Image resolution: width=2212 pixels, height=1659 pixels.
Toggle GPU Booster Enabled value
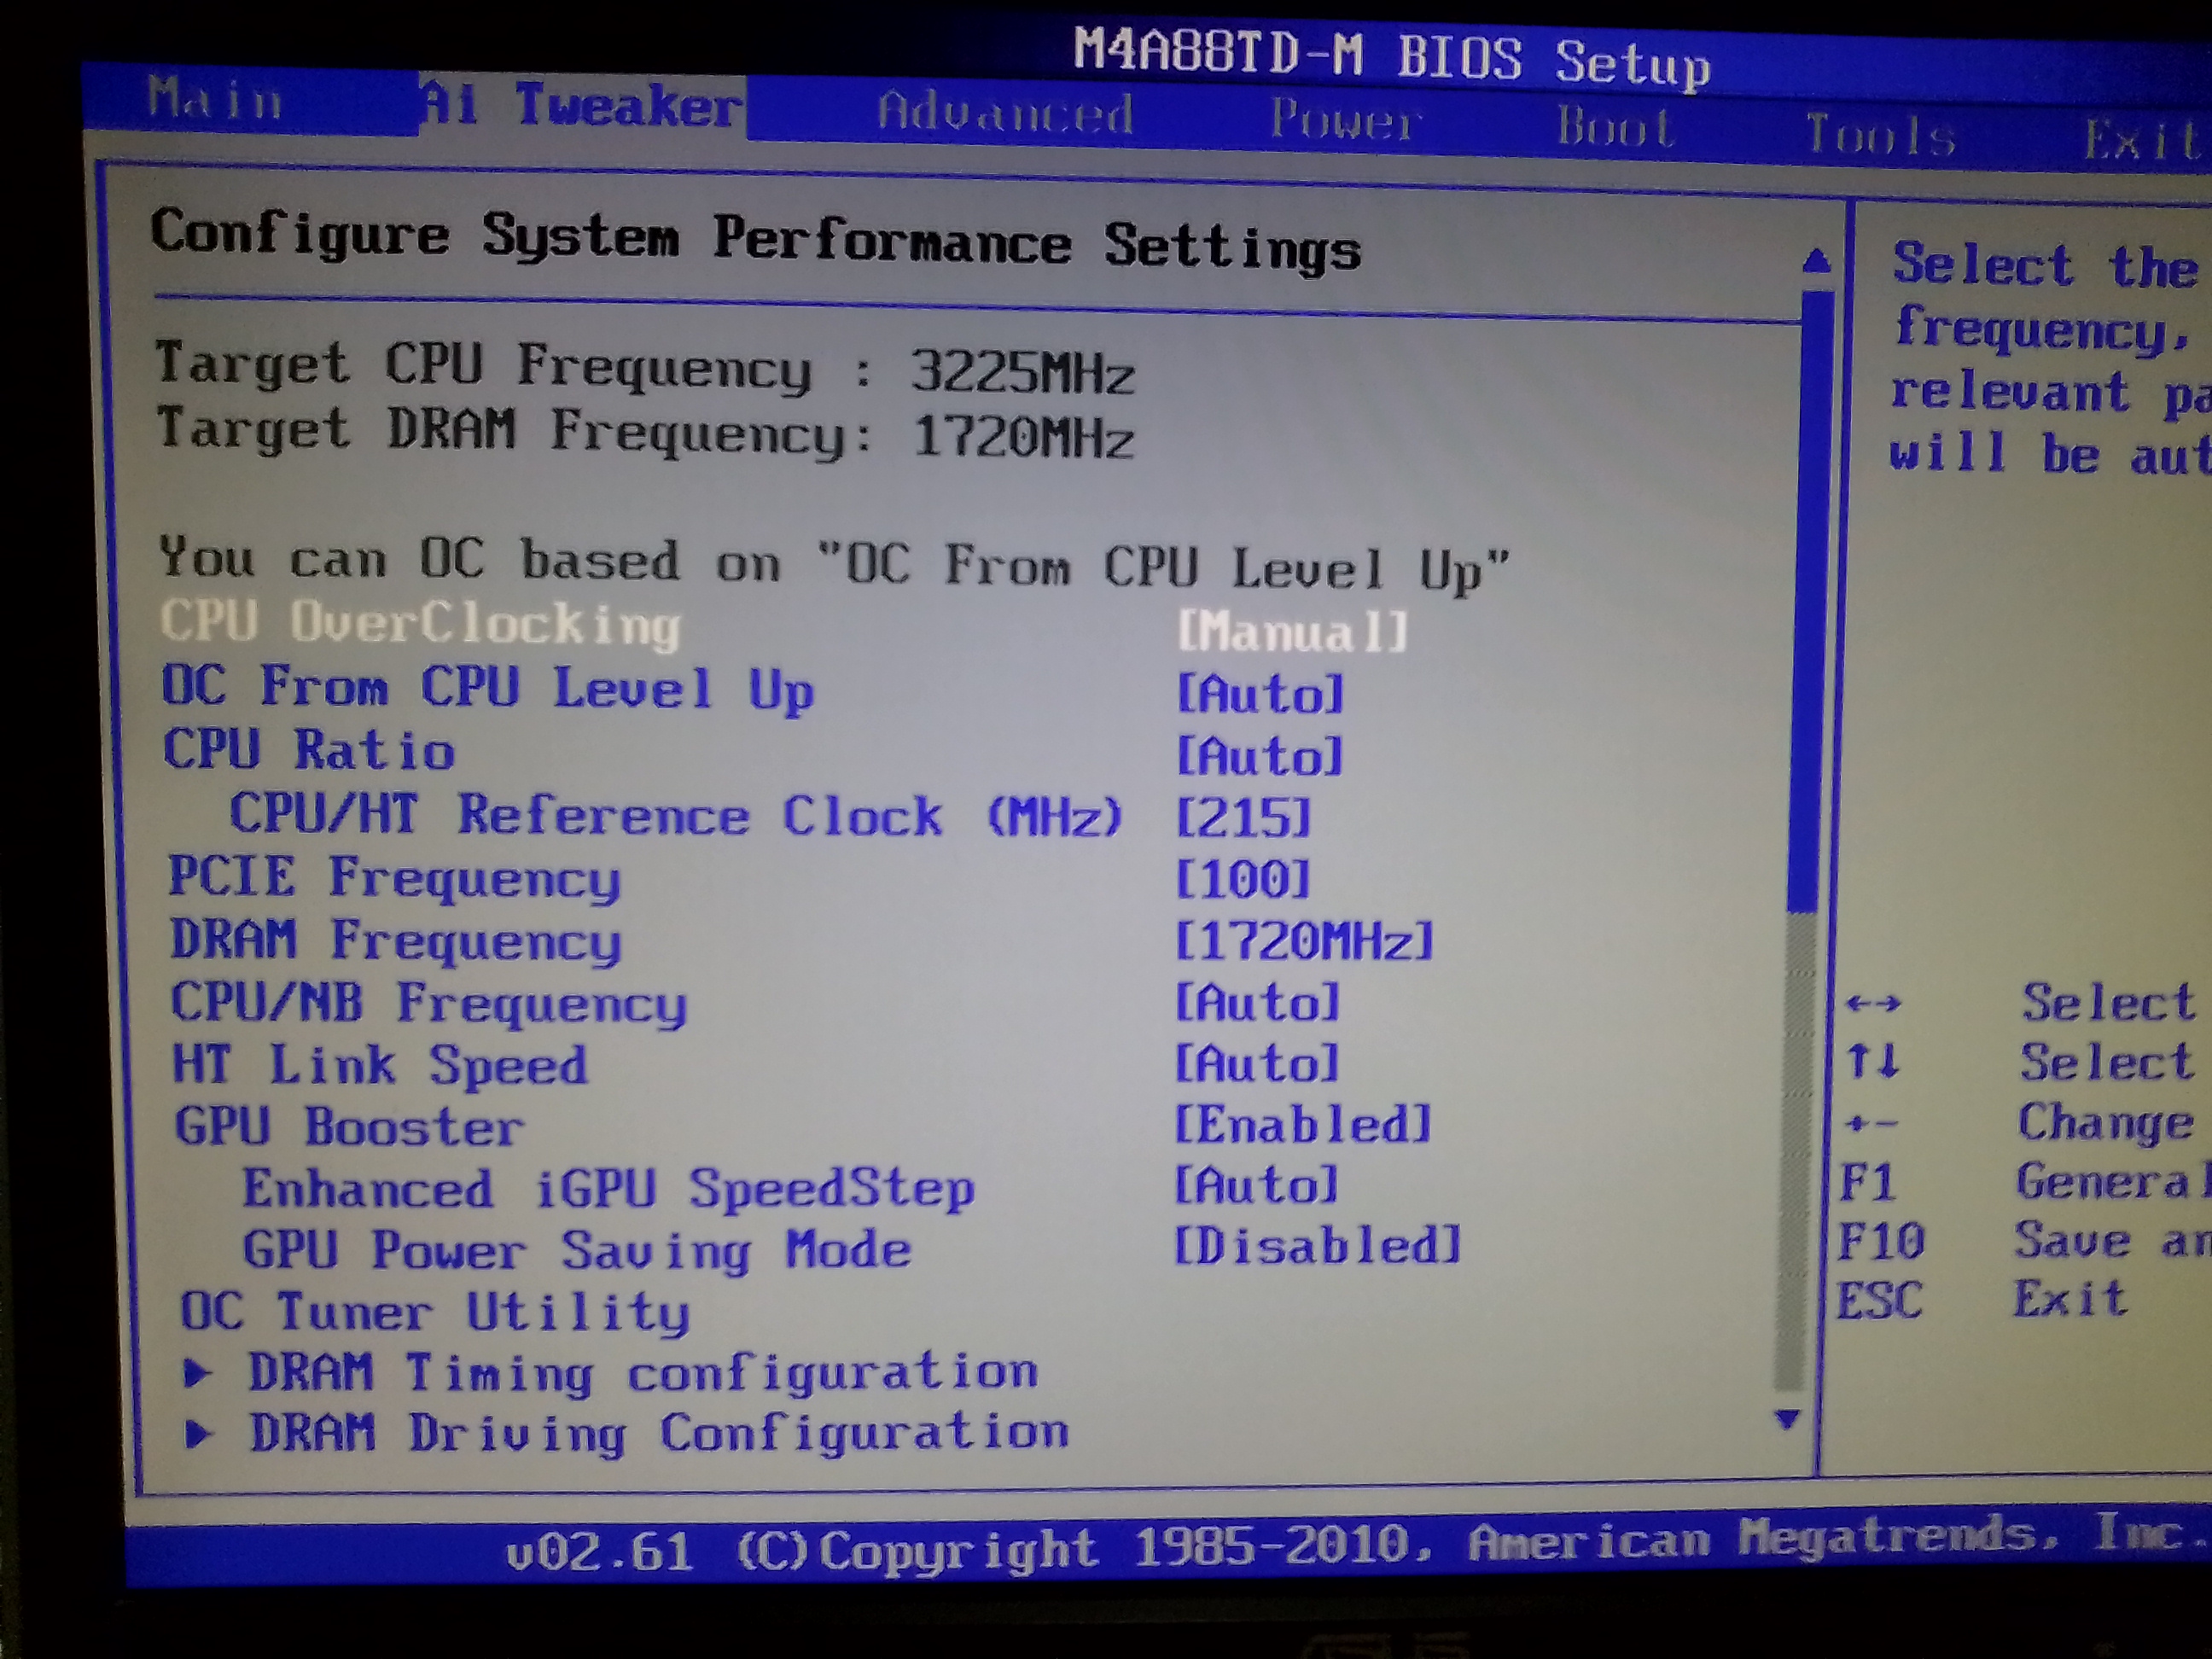point(1302,1125)
